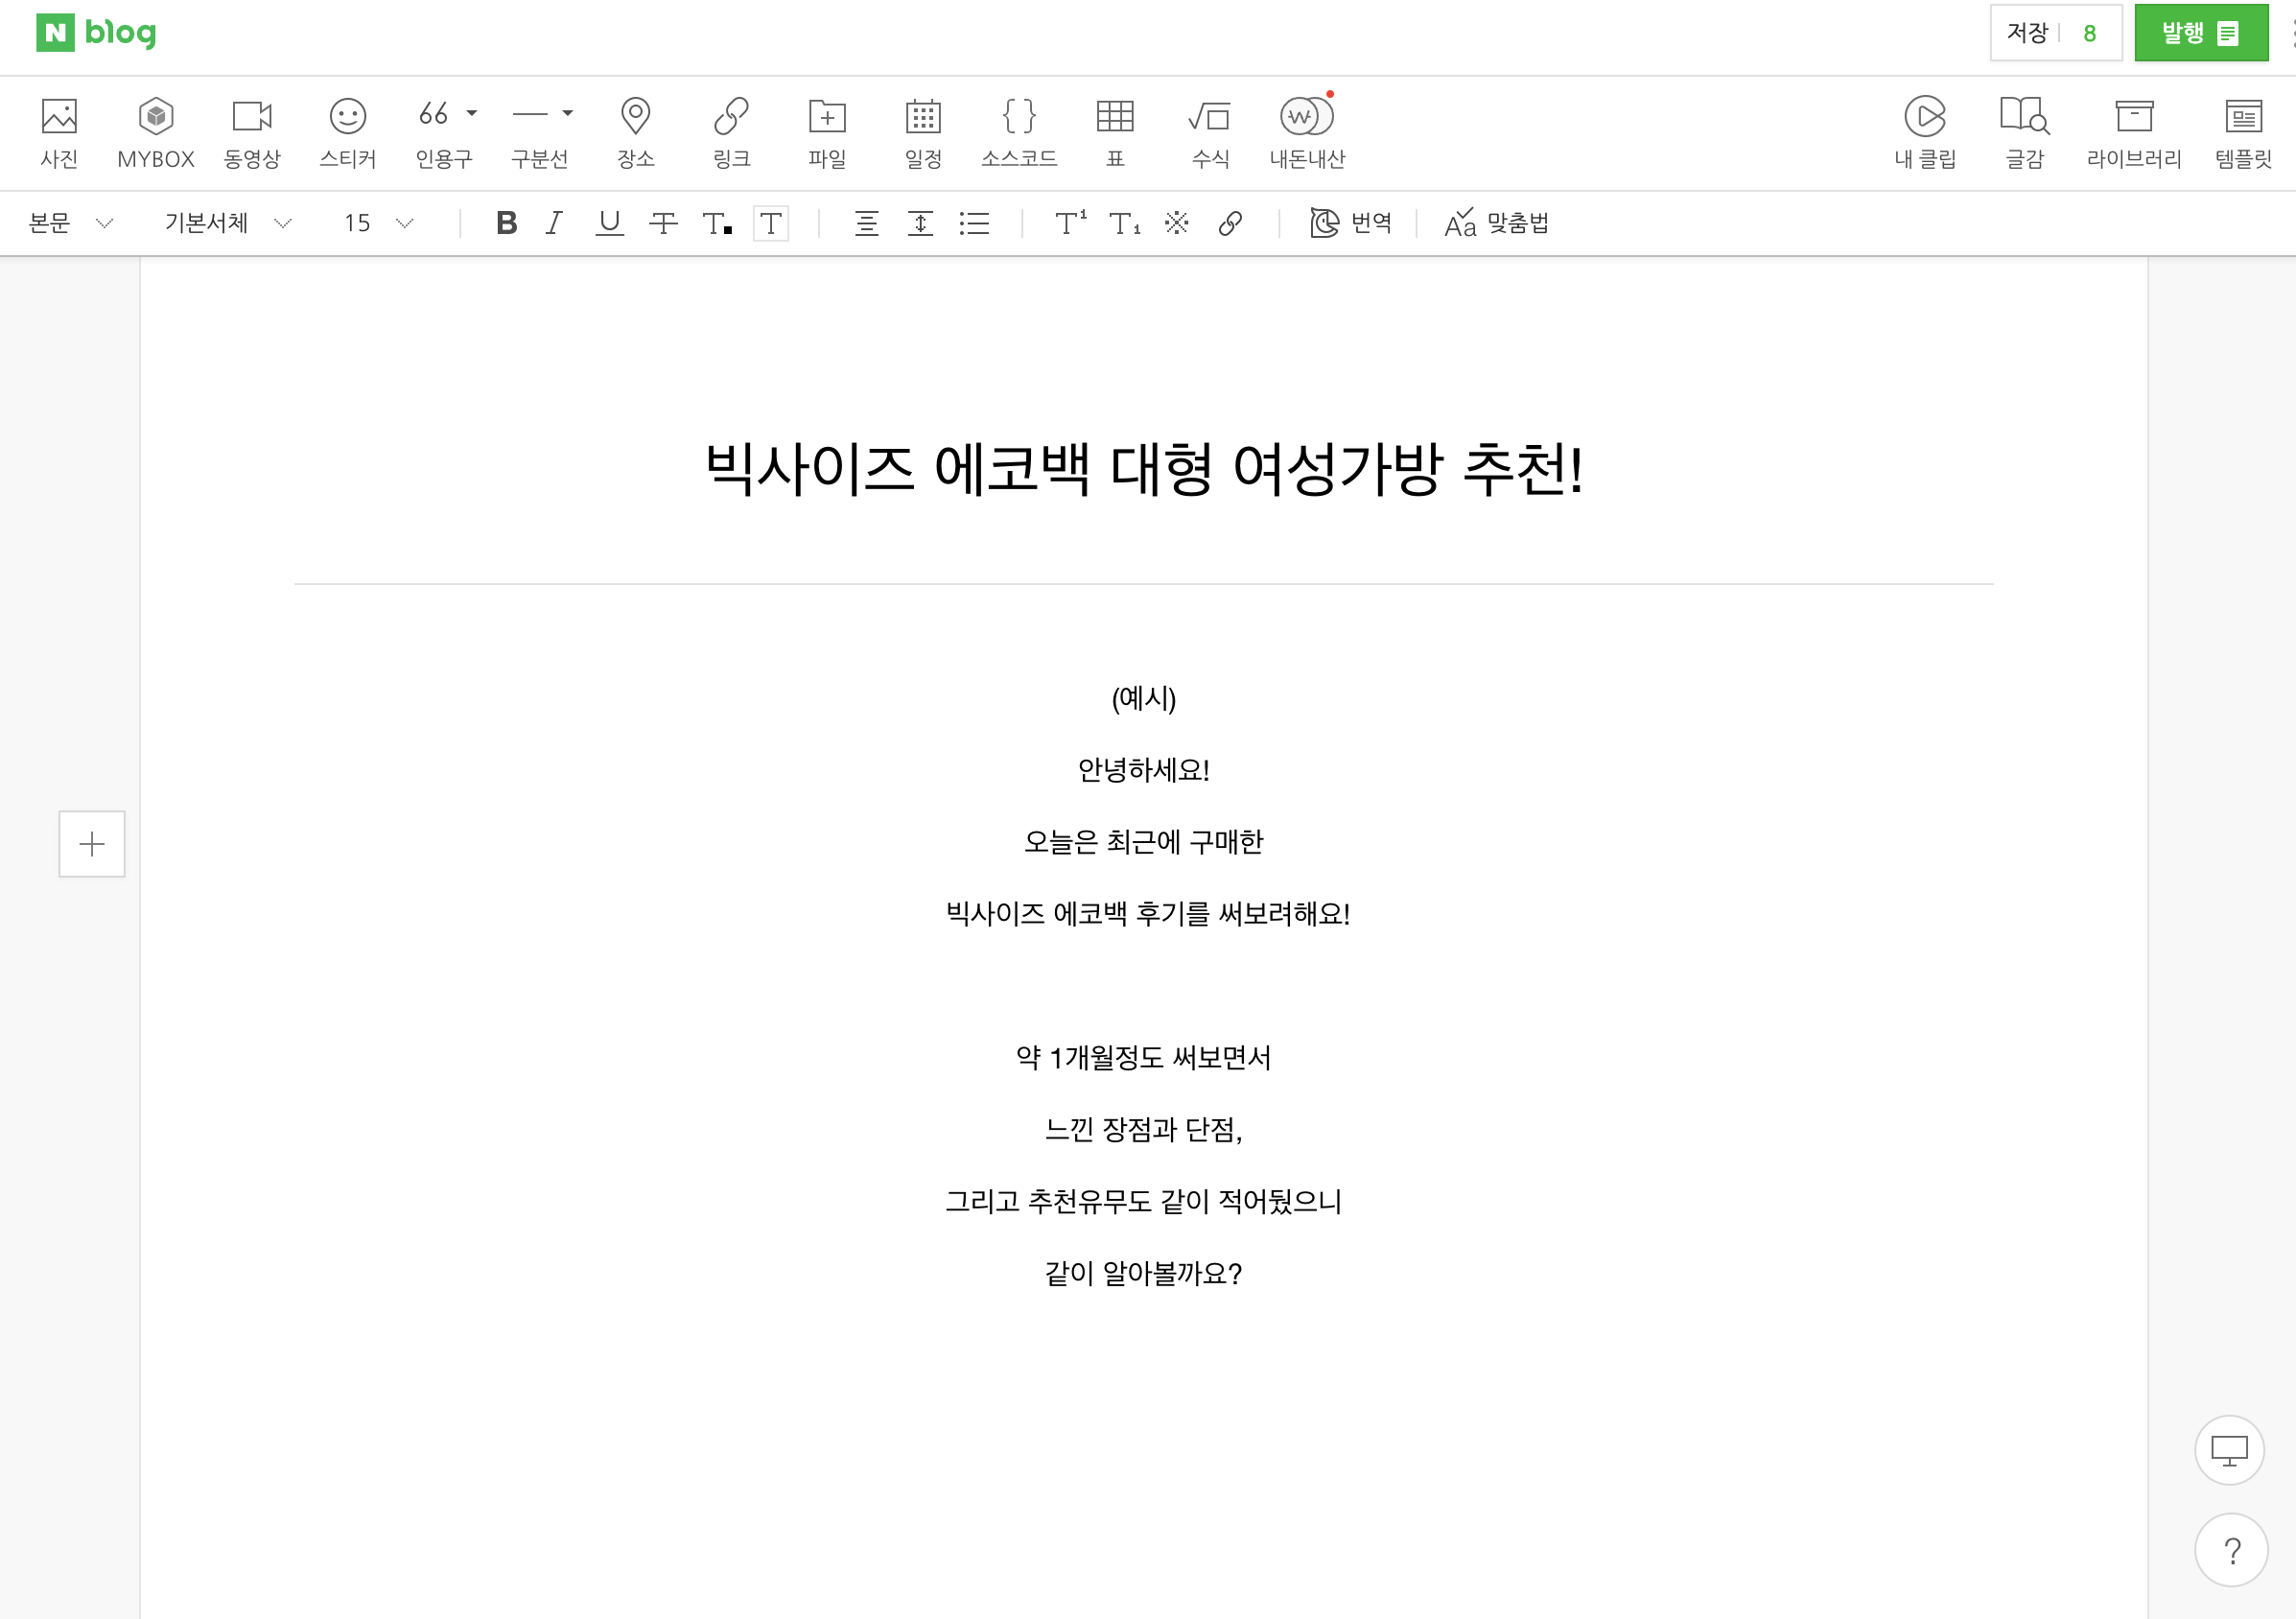
Task: Toggle Underline text formatting
Action: (609, 223)
